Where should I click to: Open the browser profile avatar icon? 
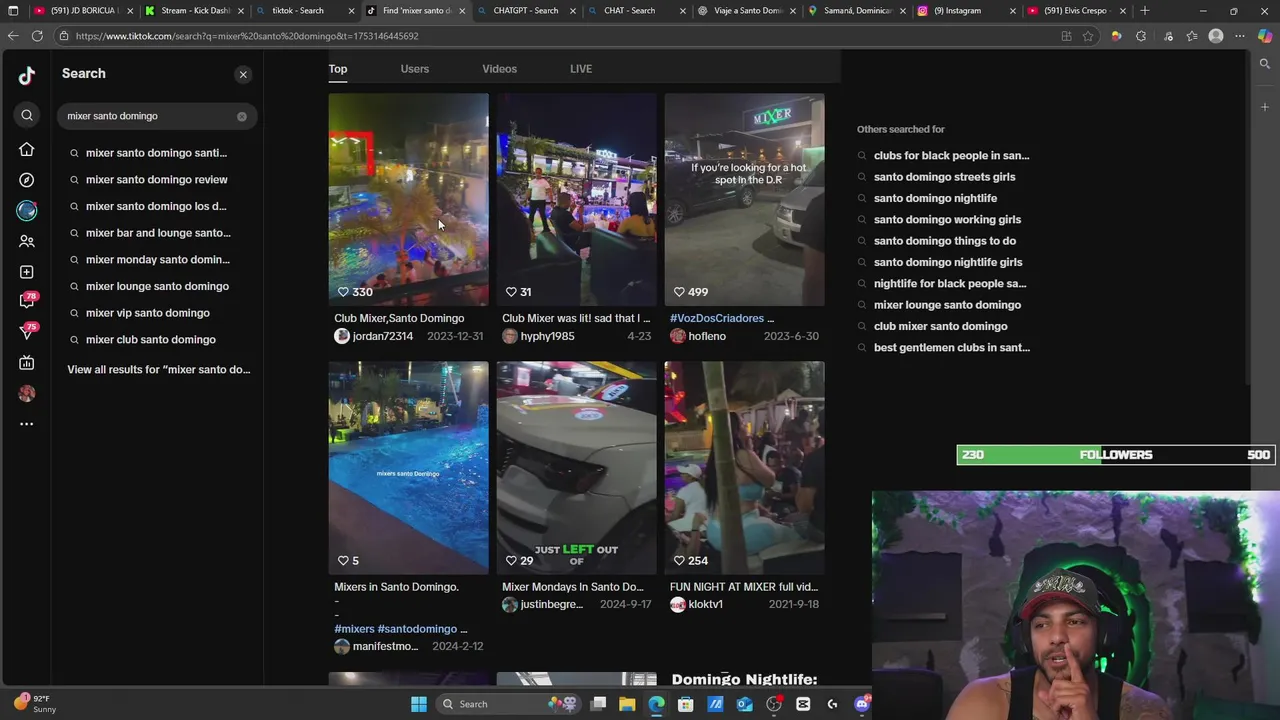(x=1216, y=36)
